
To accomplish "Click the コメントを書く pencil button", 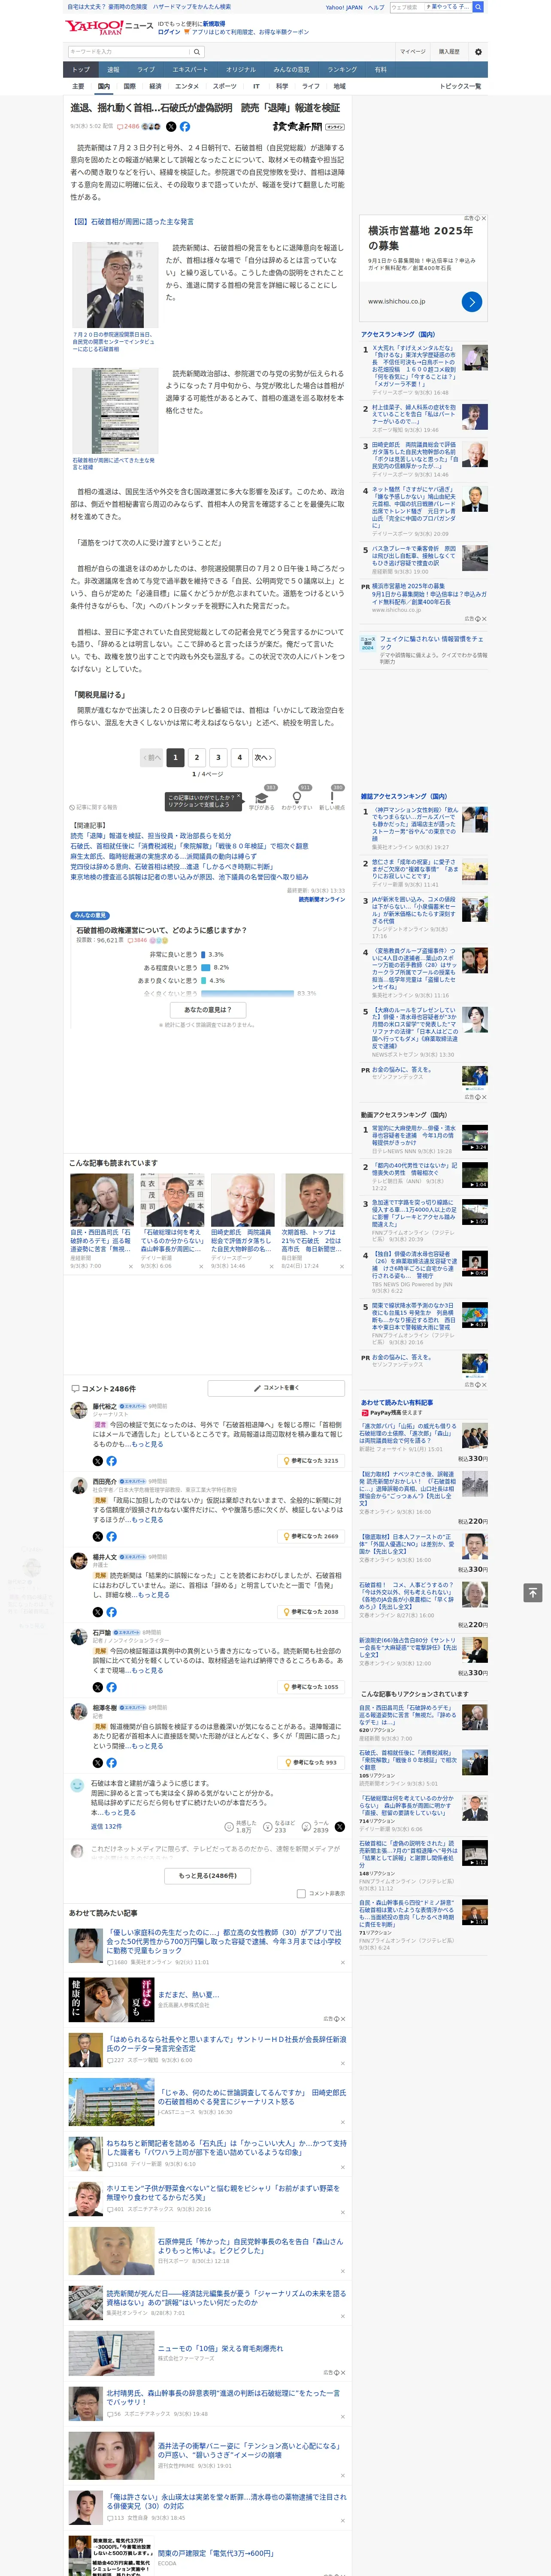I will coord(276,1388).
